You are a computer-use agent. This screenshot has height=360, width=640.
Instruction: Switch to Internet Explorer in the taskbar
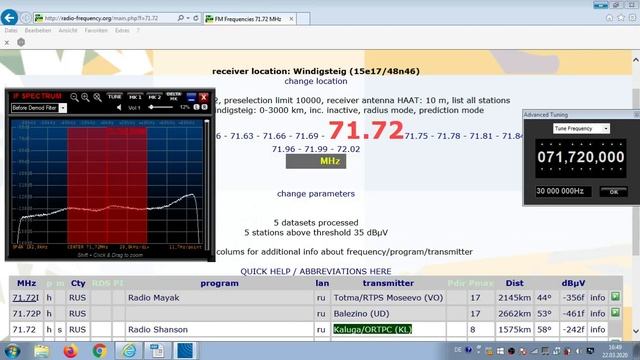click(x=129, y=351)
